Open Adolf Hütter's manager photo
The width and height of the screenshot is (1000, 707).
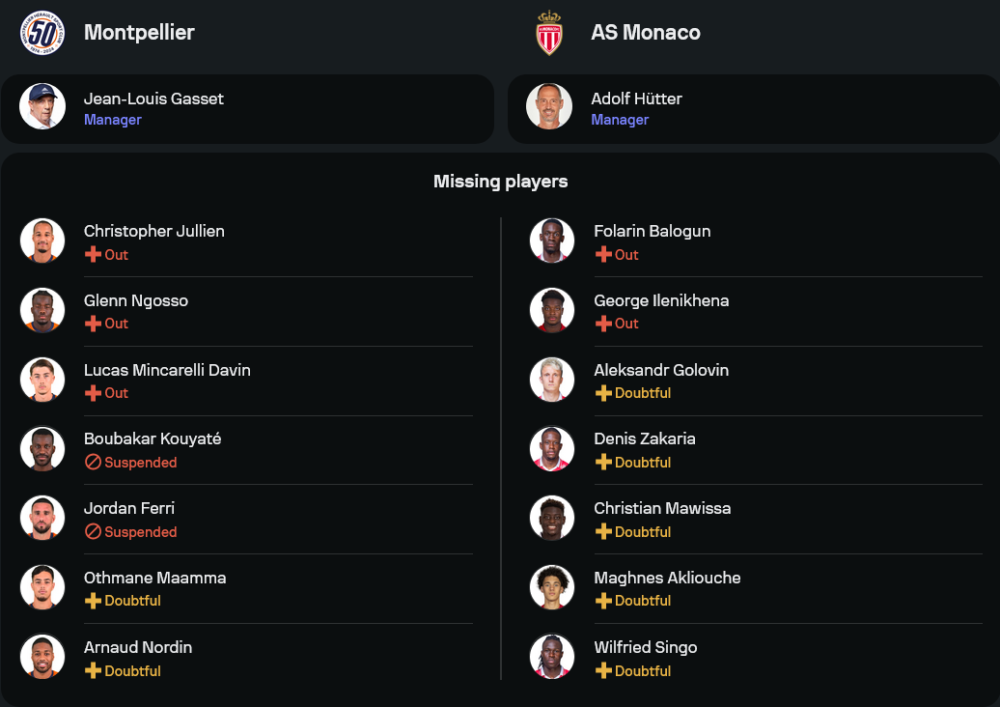pyautogui.click(x=549, y=107)
